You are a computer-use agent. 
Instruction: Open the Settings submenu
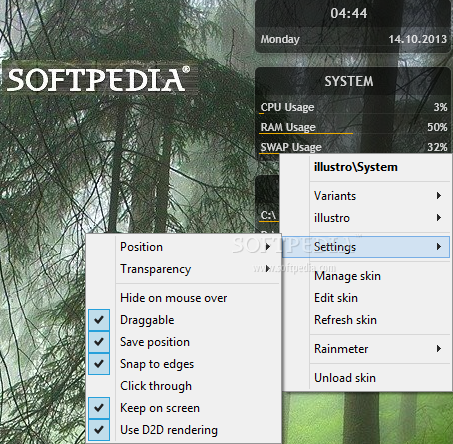coord(366,247)
